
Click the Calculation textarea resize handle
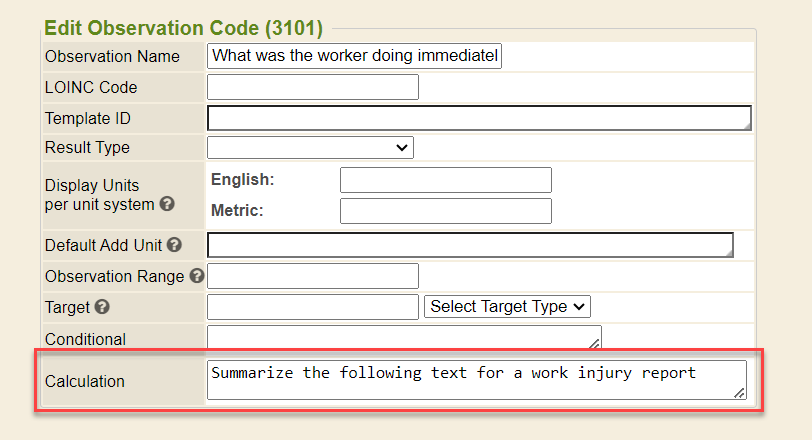coord(740,393)
